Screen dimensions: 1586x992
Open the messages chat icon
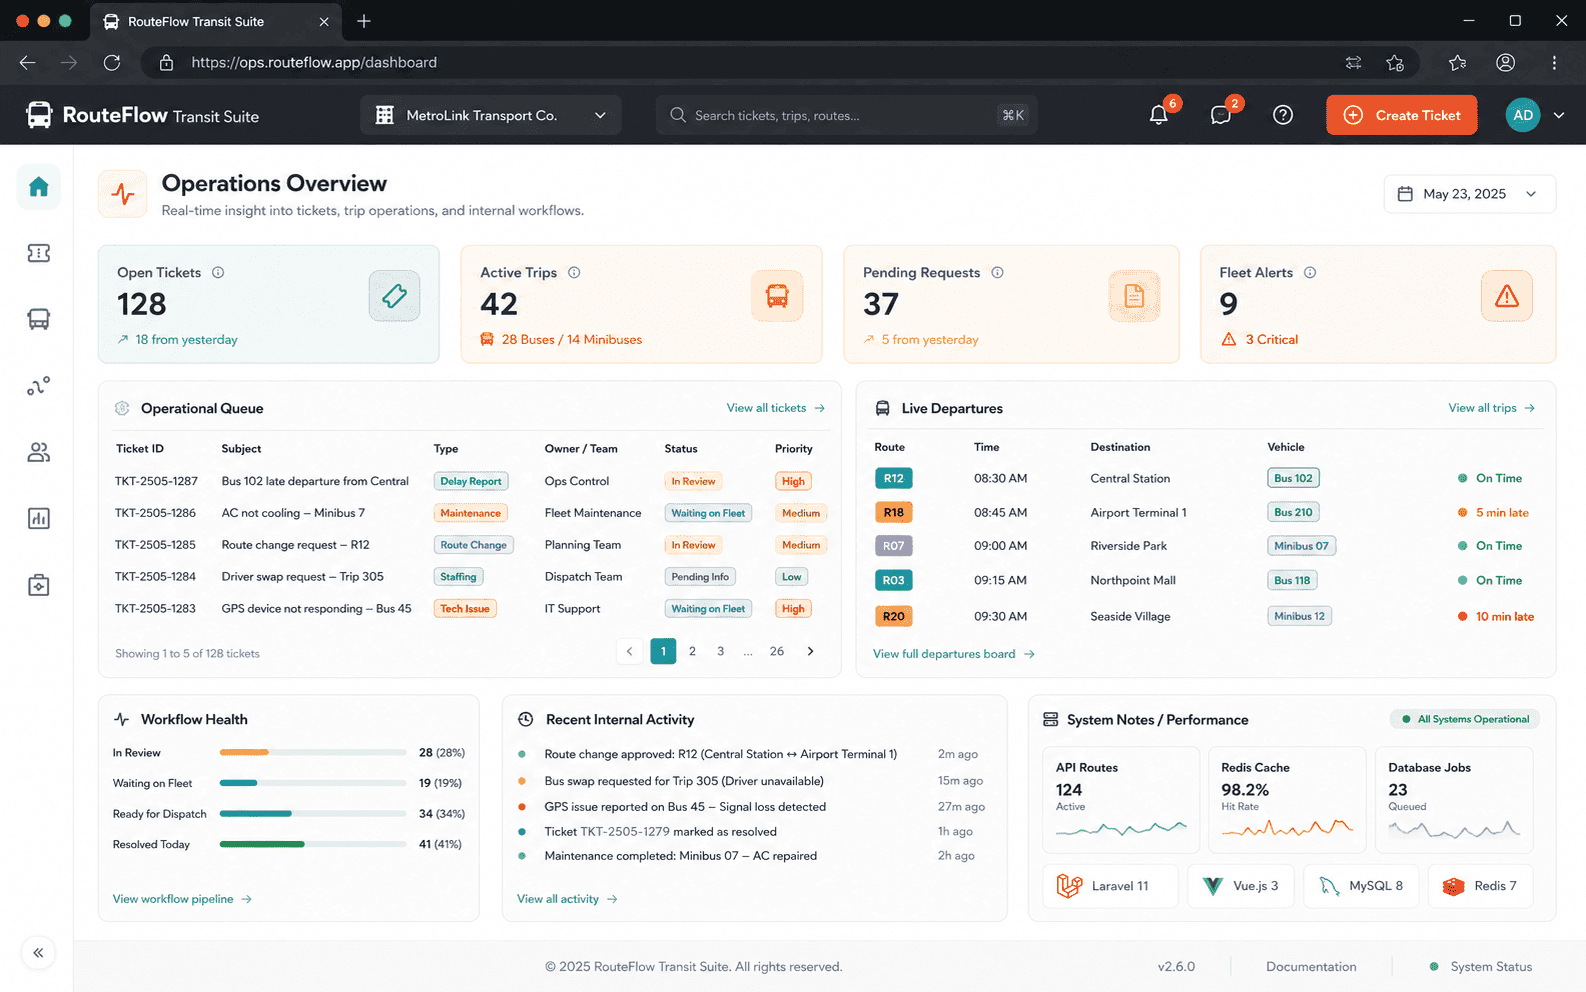point(1221,115)
